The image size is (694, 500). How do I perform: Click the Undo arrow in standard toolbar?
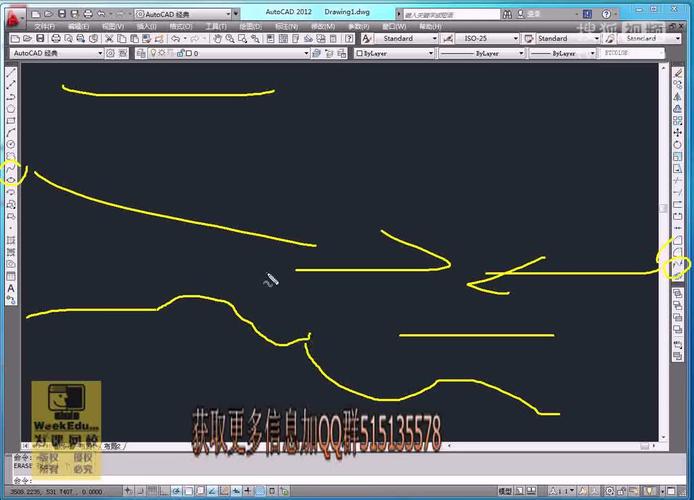(x=175, y=39)
